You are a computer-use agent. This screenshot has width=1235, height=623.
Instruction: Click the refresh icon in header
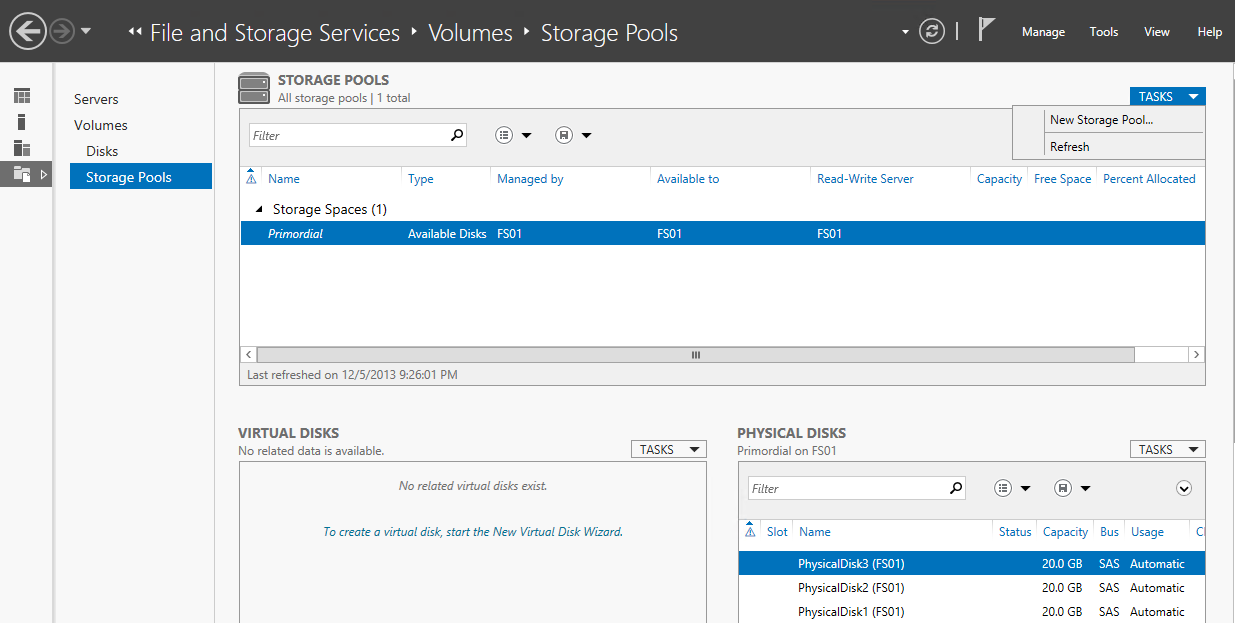(x=932, y=32)
